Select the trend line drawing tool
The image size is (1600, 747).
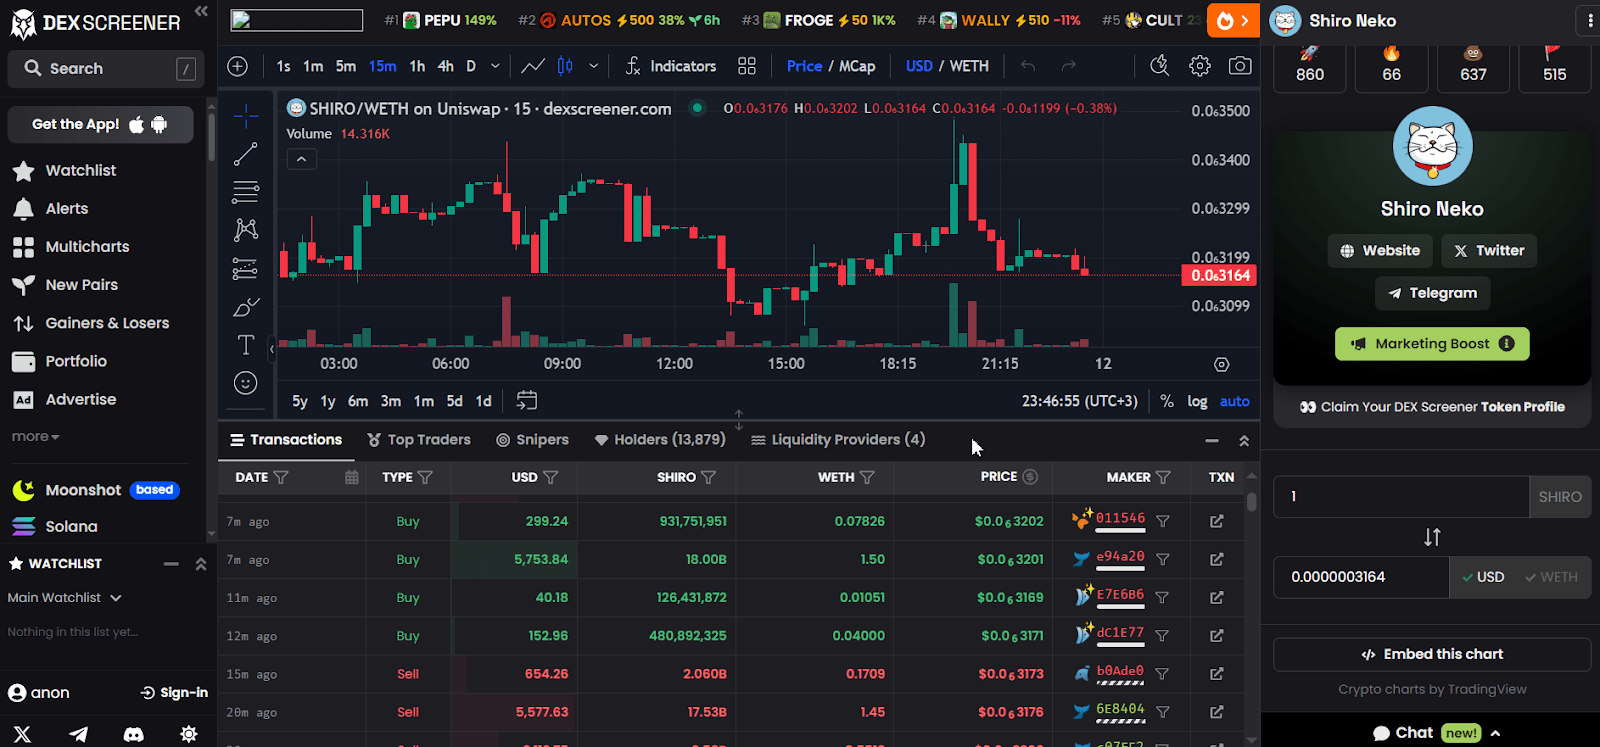pyautogui.click(x=246, y=154)
